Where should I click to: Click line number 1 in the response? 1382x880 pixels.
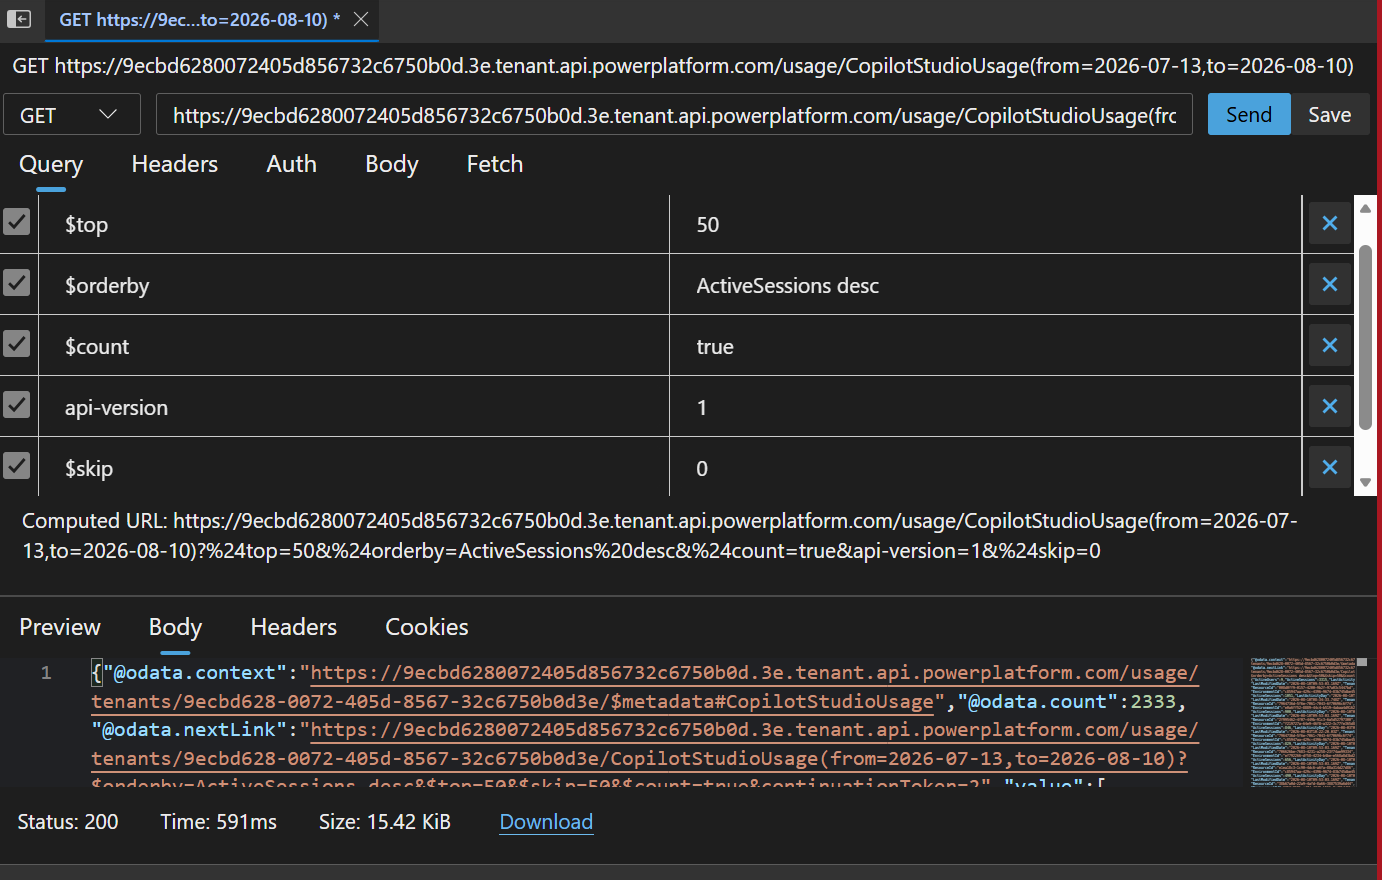pyautogui.click(x=46, y=673)
